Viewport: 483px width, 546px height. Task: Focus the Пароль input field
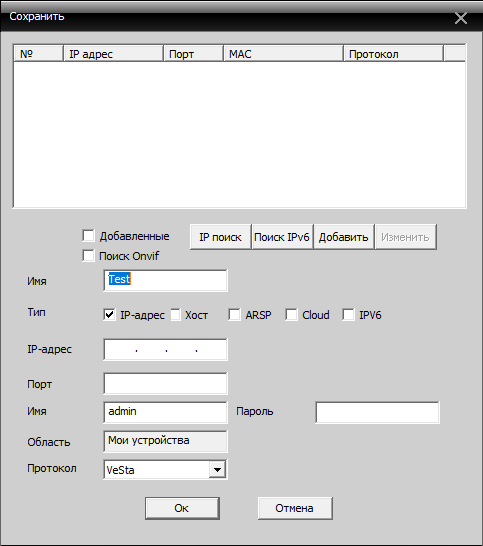(377, 412)
